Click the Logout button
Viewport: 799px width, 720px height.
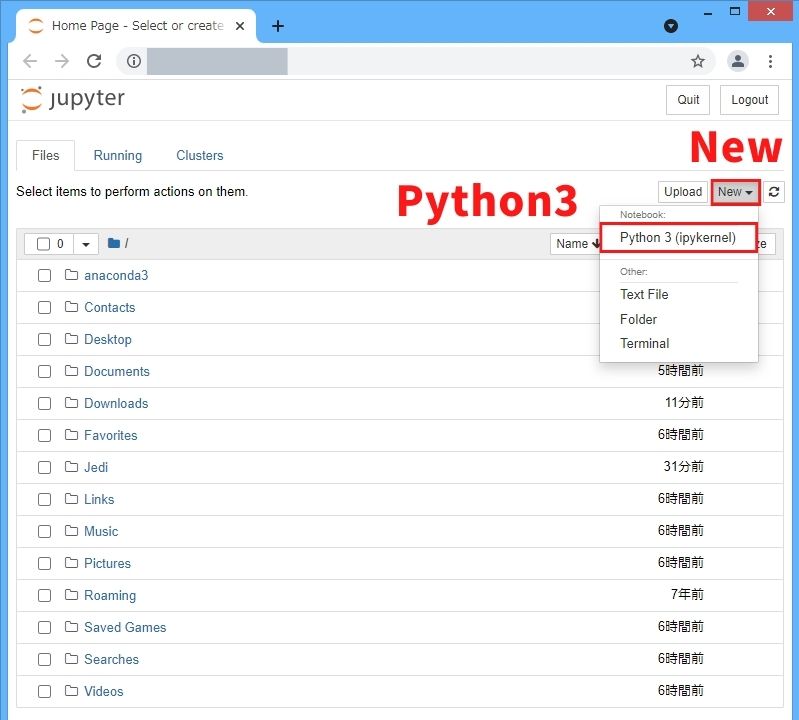point(749,100)
